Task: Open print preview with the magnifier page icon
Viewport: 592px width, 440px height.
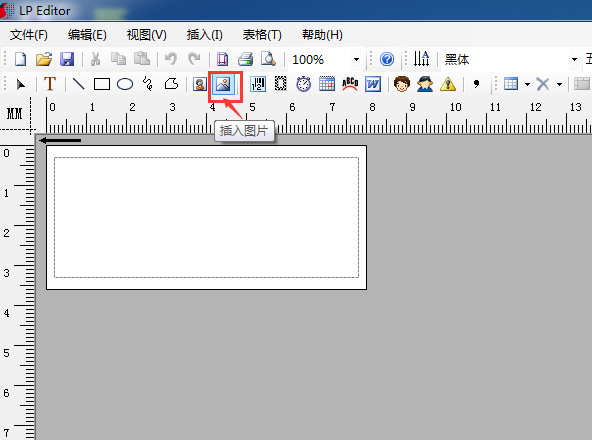Action: point(268,59)
